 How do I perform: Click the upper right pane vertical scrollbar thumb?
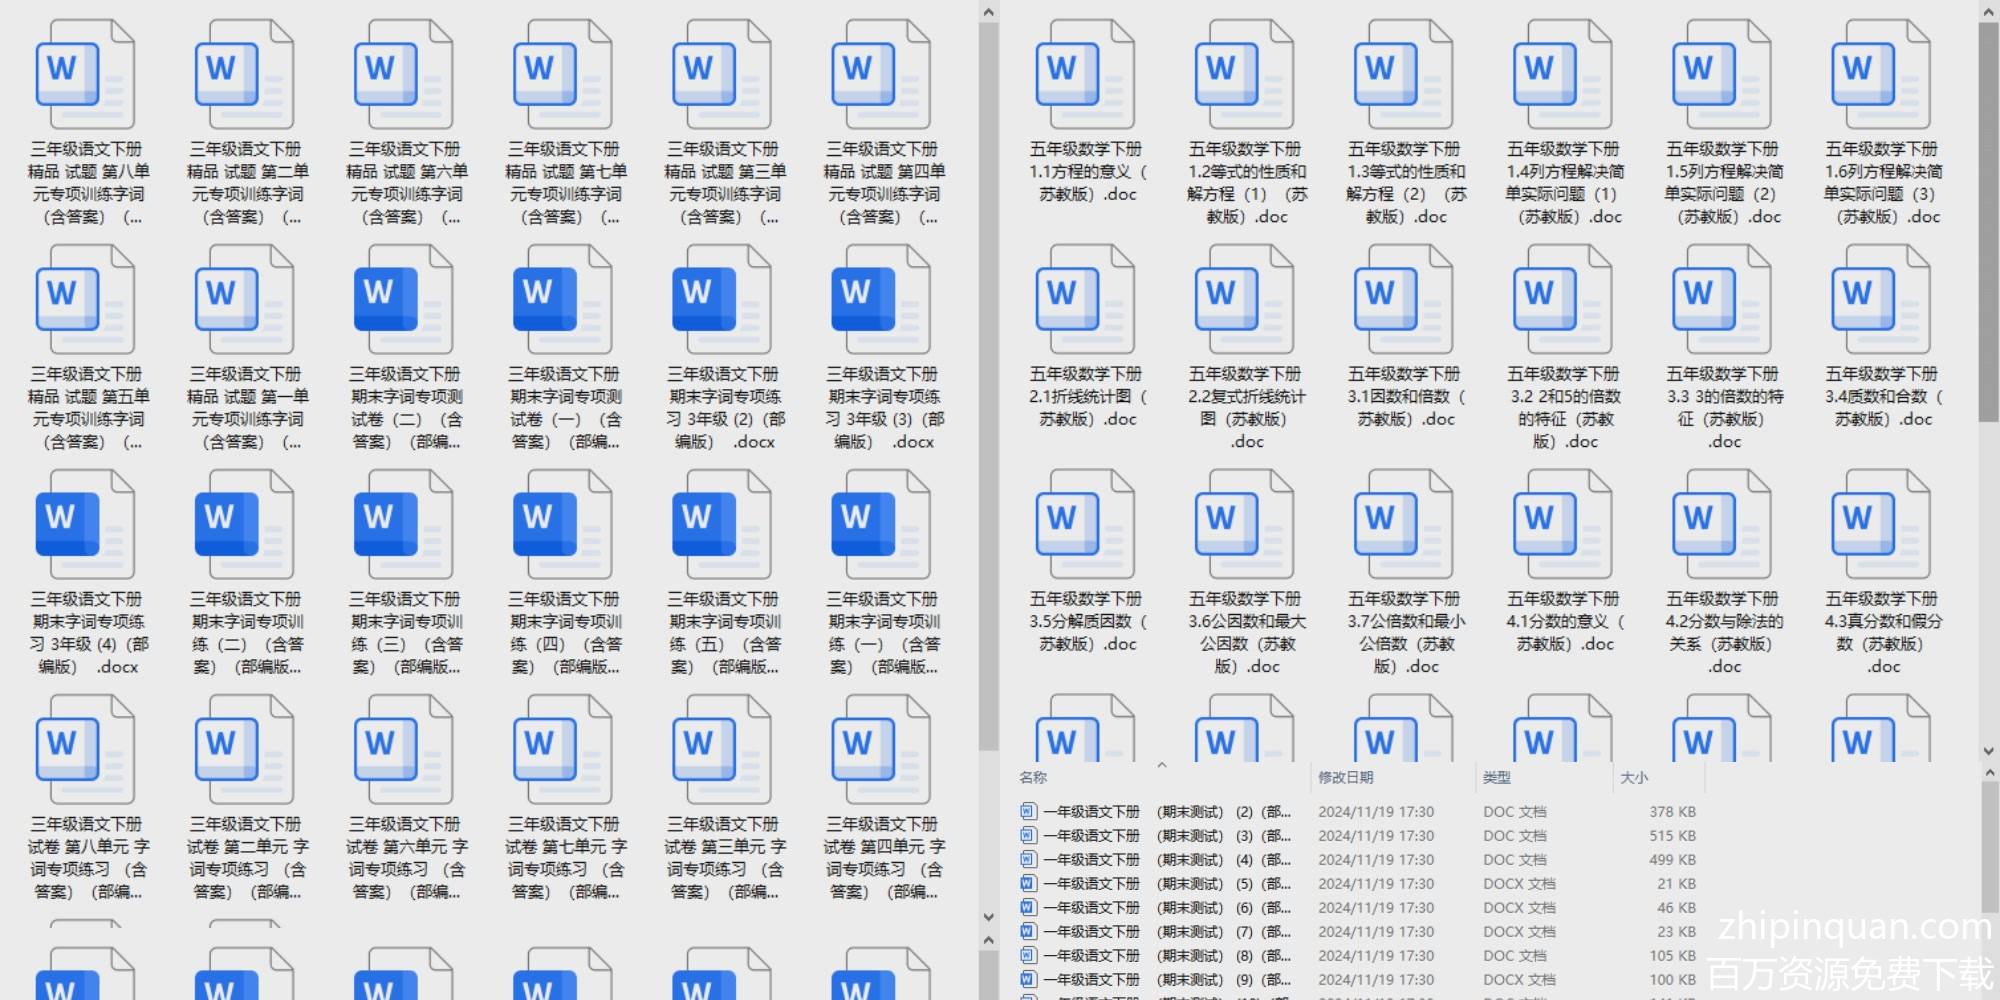click(x=1988, y=200)
